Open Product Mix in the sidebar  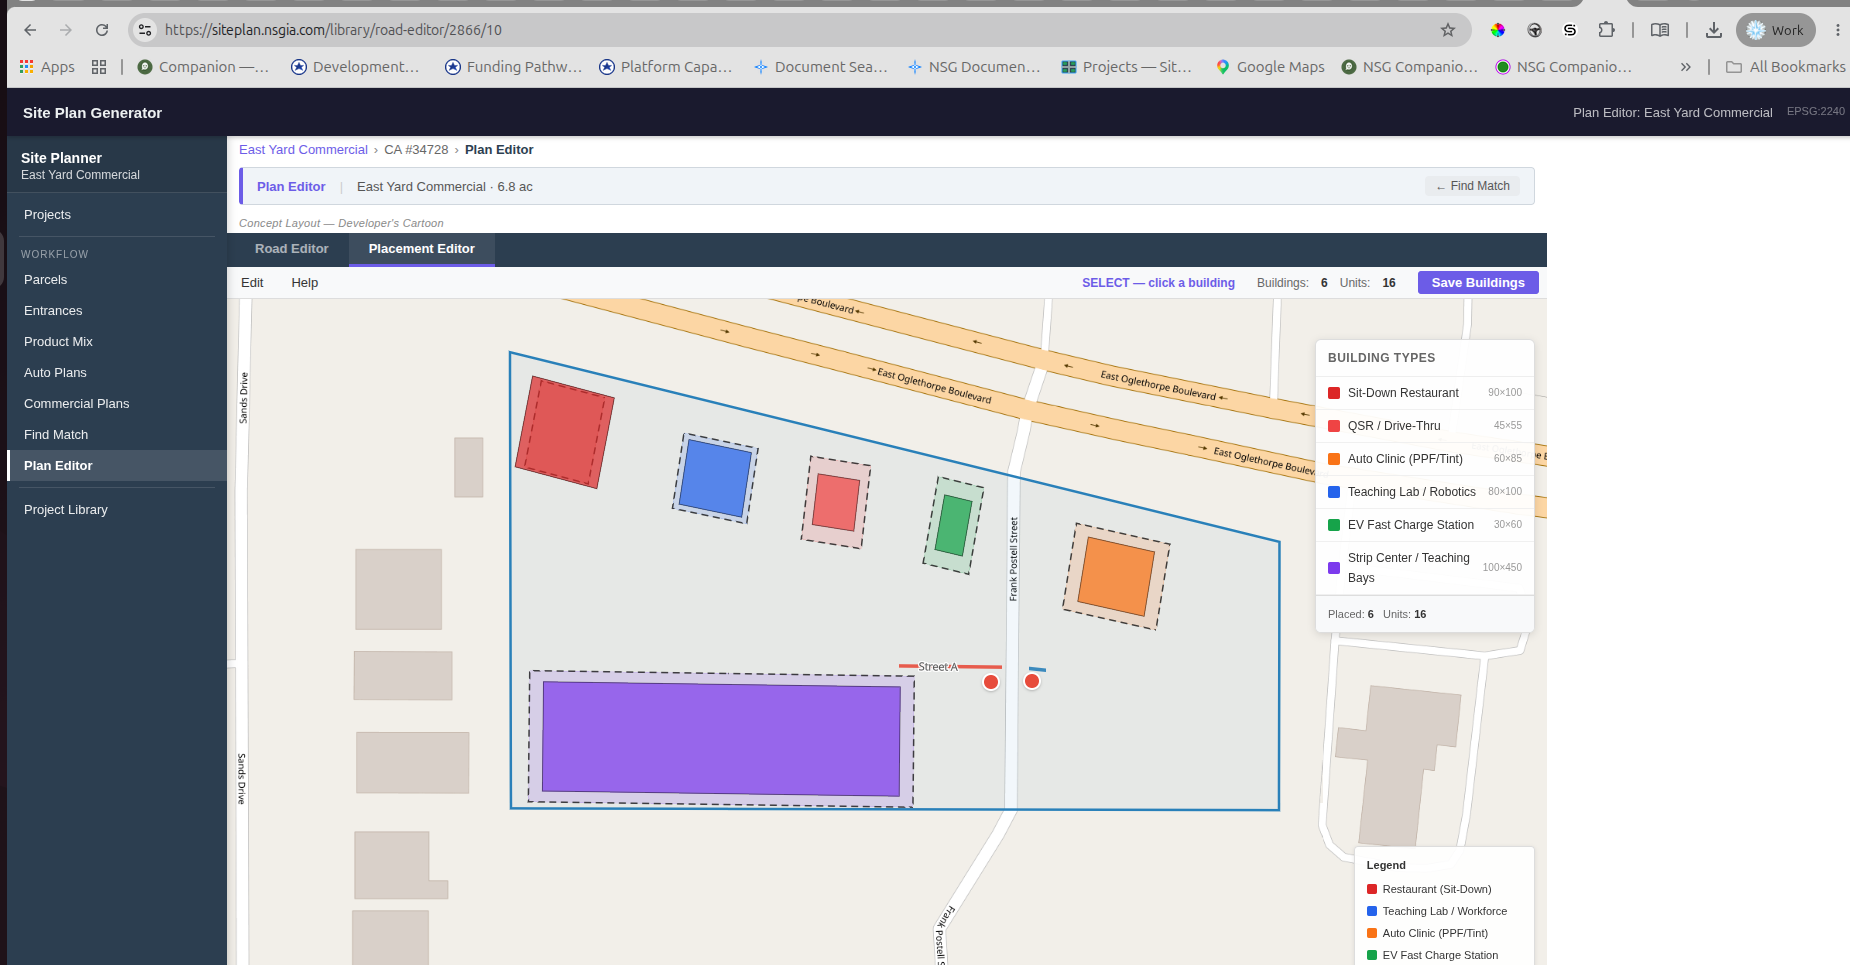[117, 342]
